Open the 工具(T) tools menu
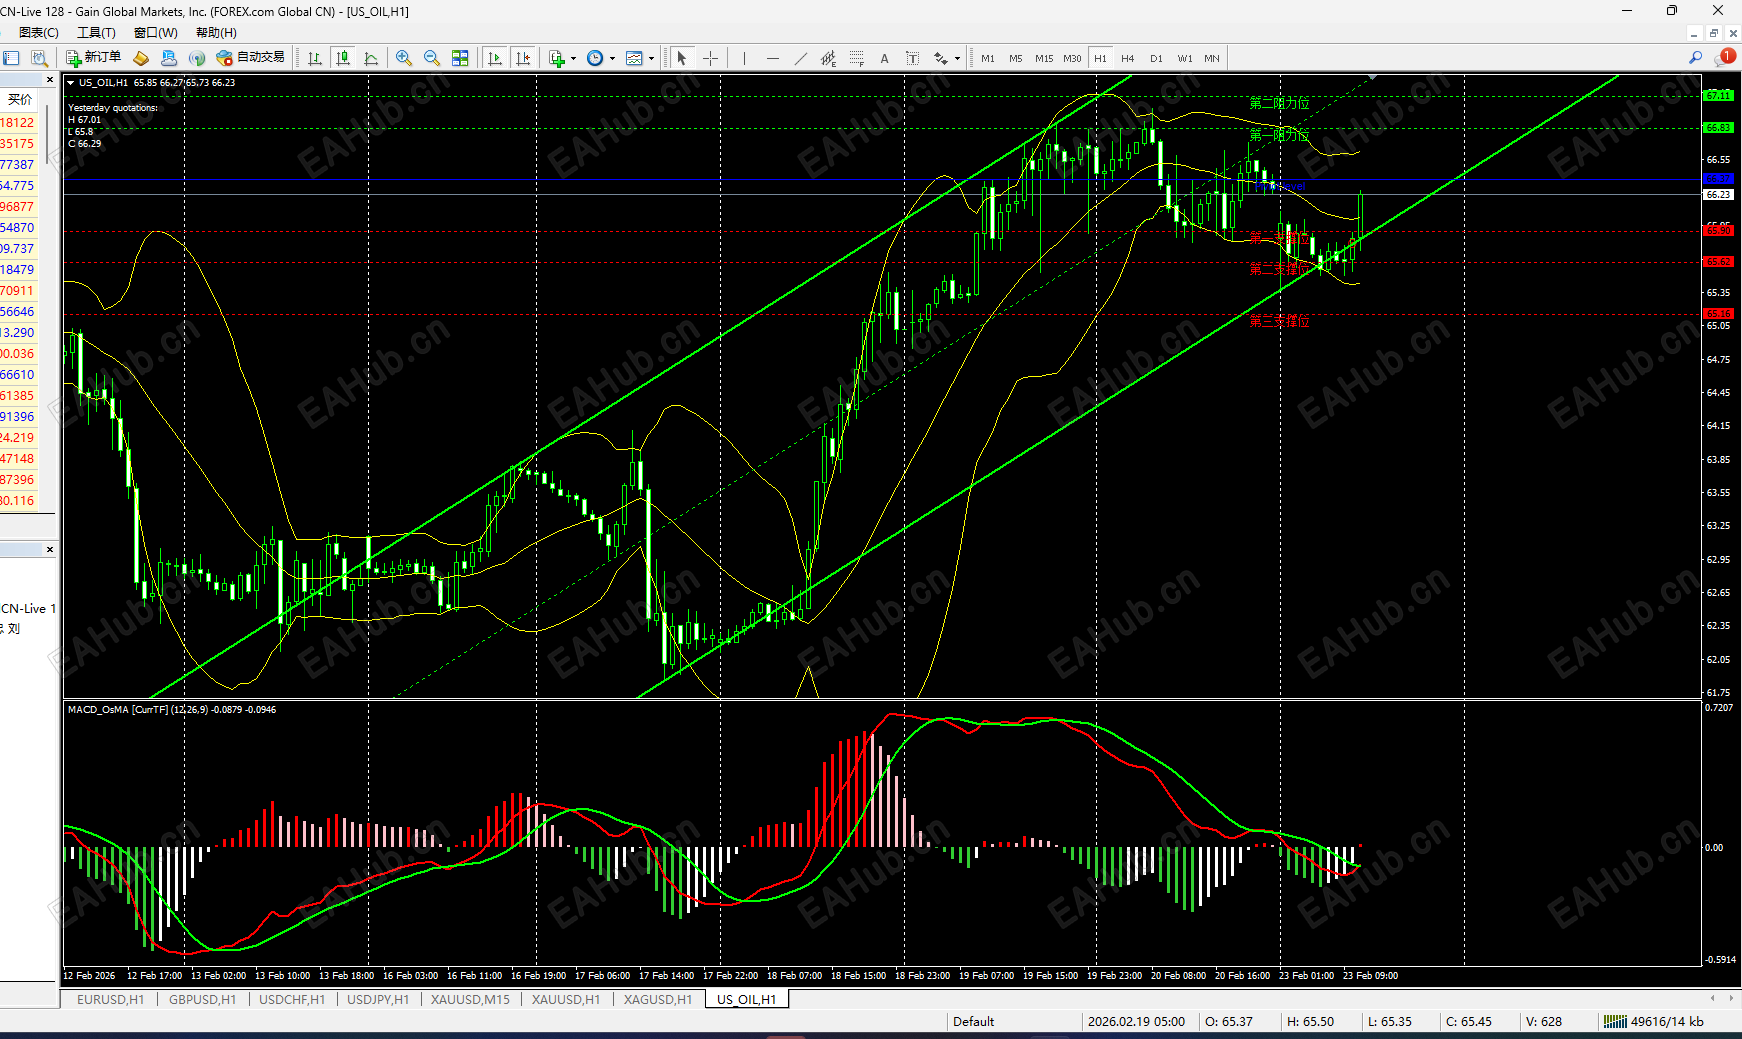This screenshot has height=1039, width=1742. [96, 33]
